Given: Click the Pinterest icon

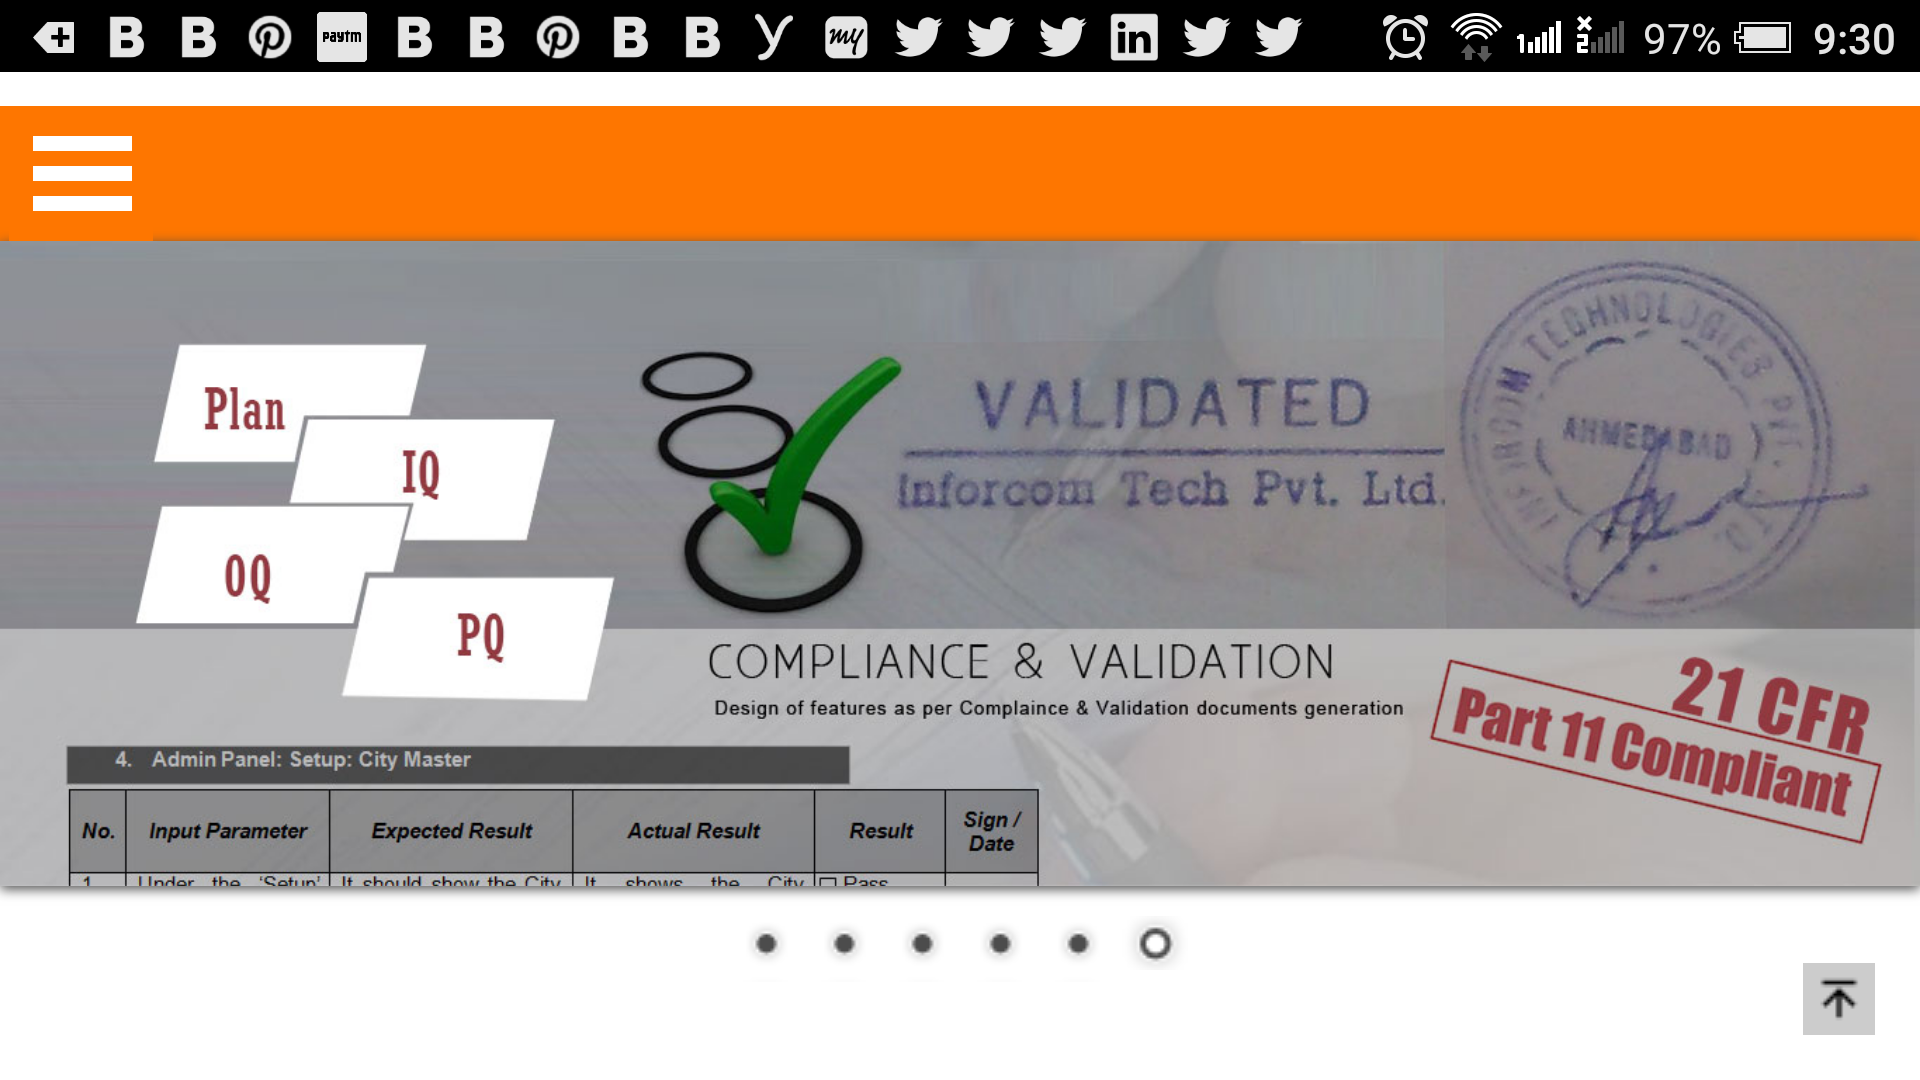Looking at the screenshot, I should (x=270, y=37).
